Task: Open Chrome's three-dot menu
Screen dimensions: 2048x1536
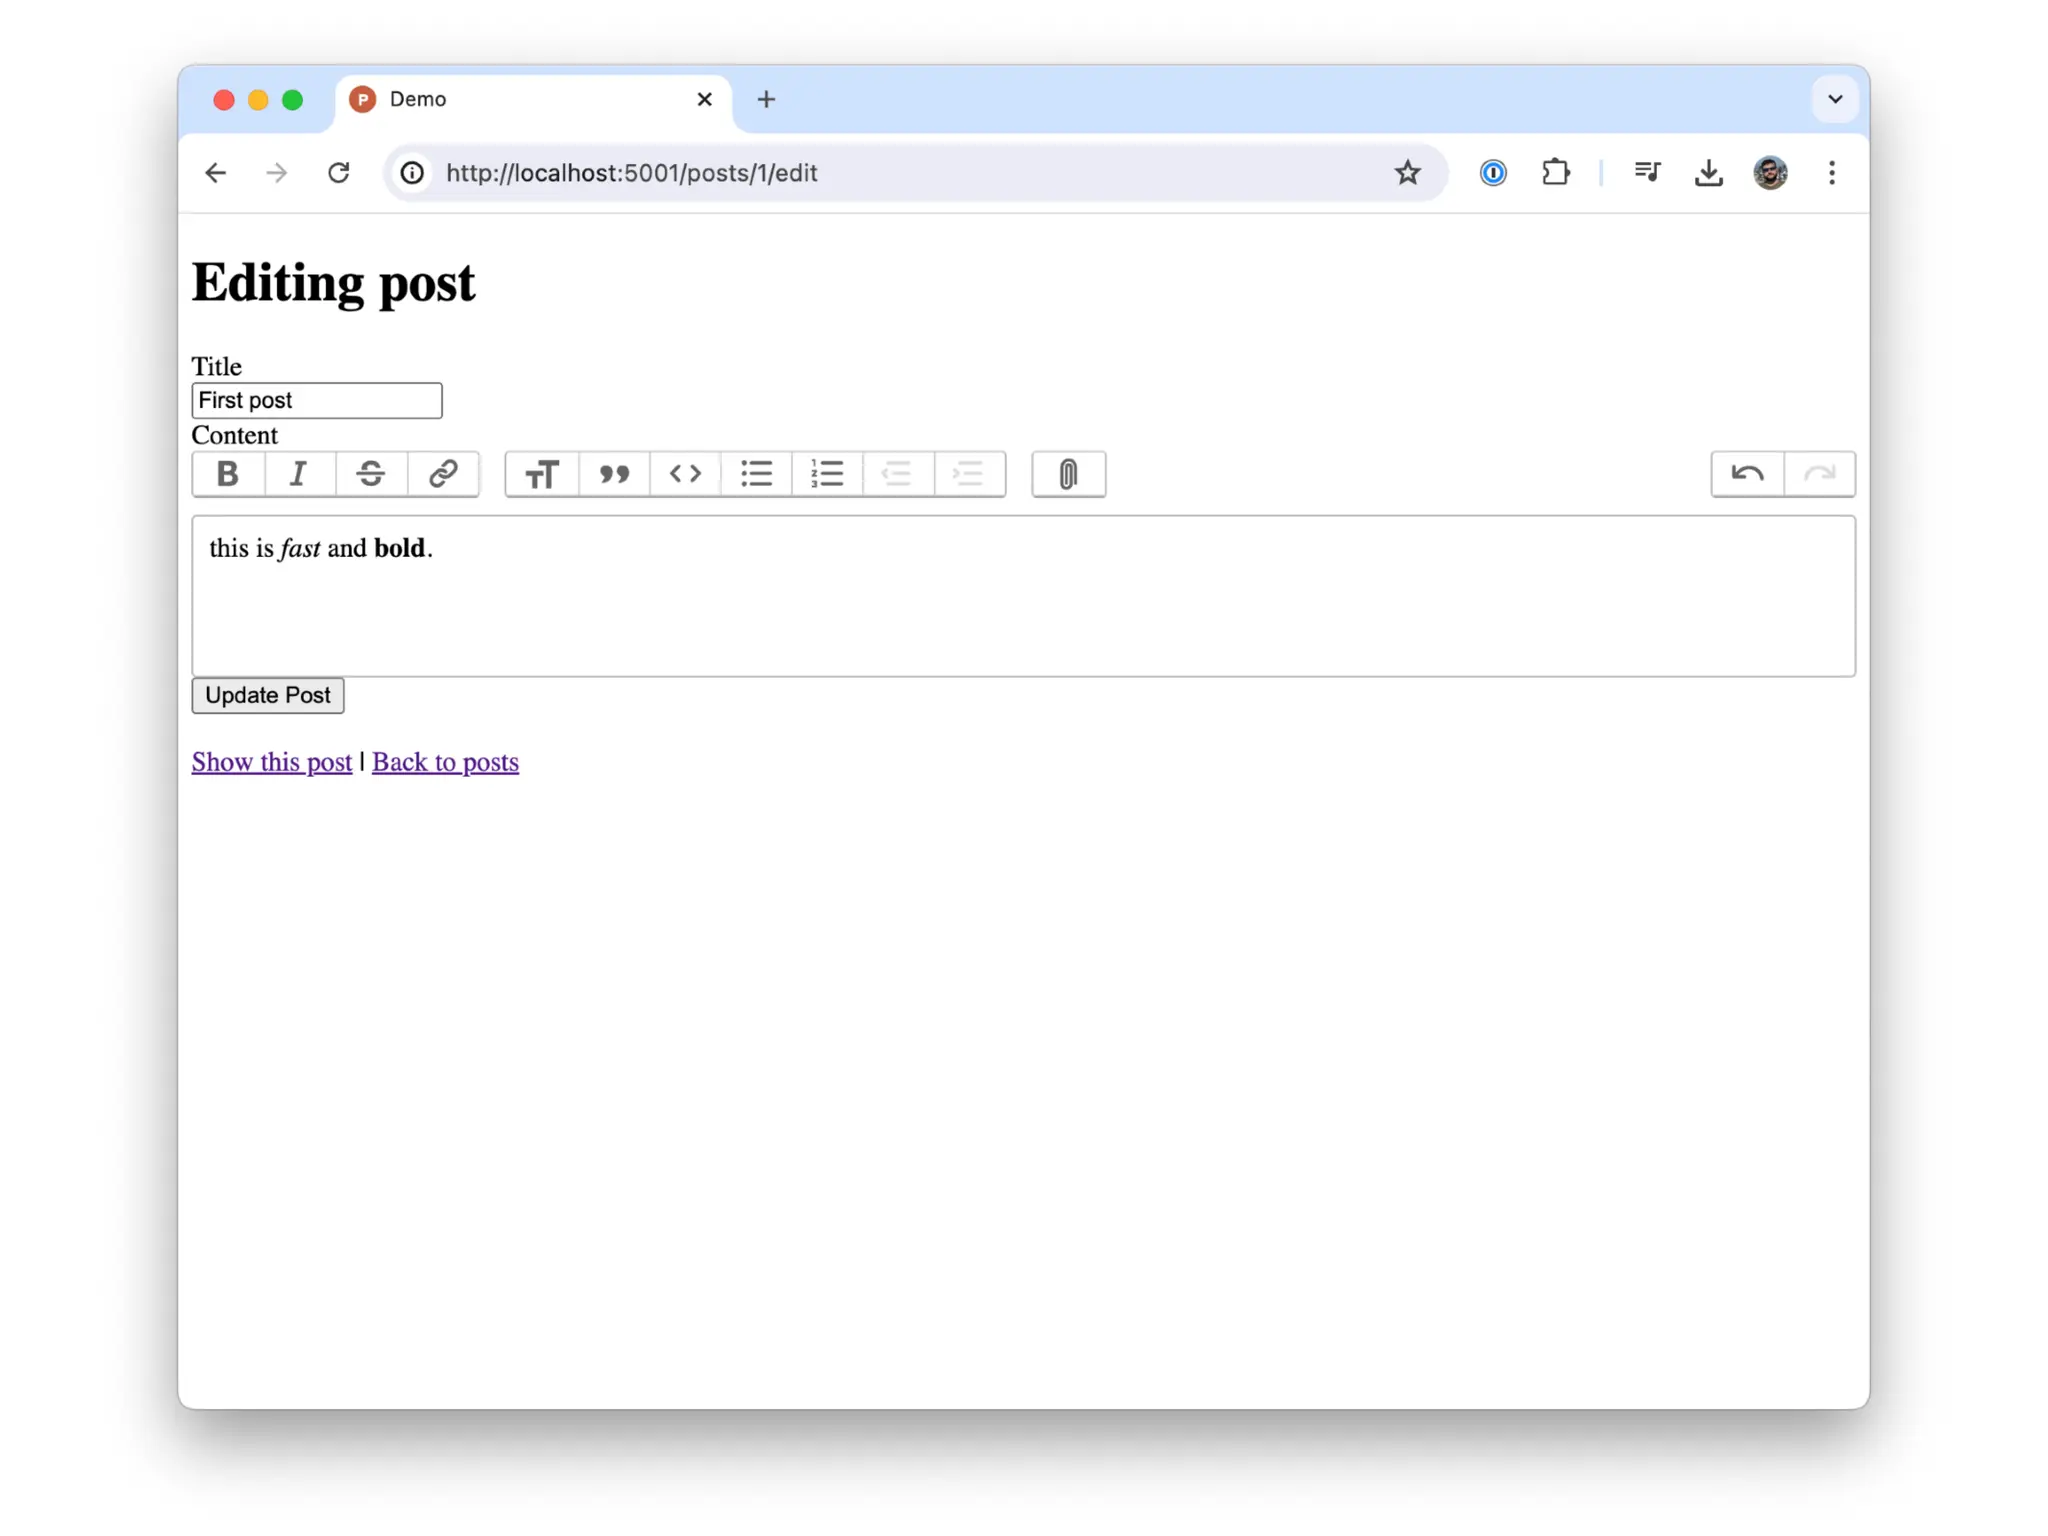Action: (1831, 173)
